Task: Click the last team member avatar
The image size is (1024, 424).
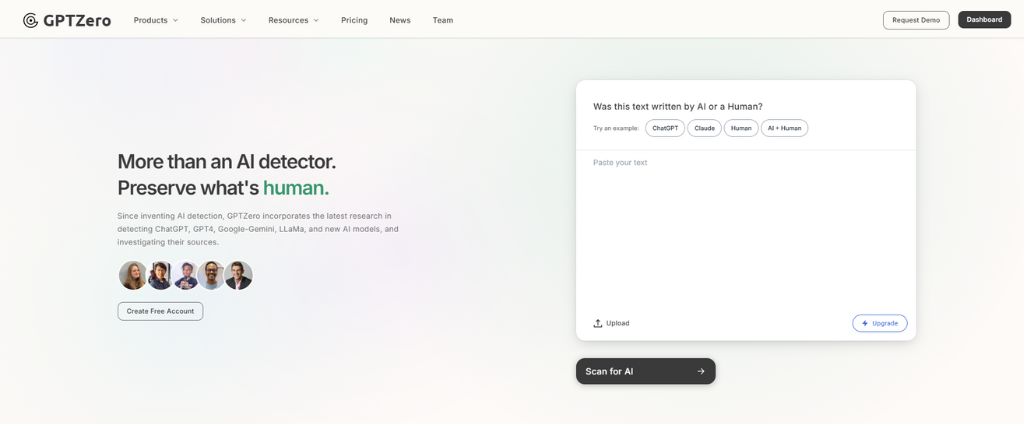Action: [x=239, y=275]
